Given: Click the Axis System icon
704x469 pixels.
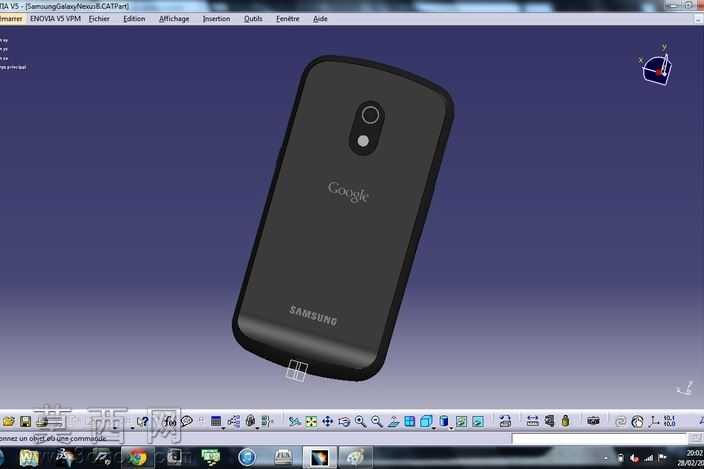Looking at the screenshot, I should pyautogui.click(x=654, y=421).
